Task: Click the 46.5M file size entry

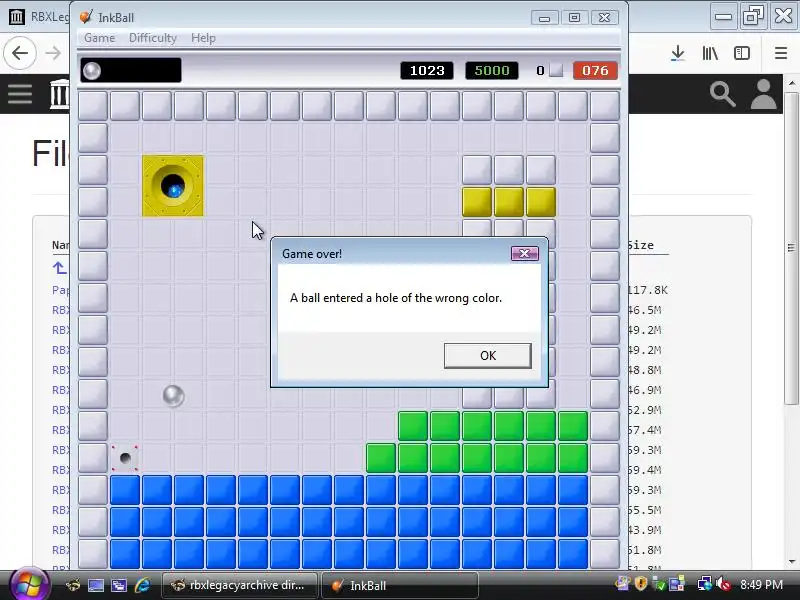Action: [644, 310]
